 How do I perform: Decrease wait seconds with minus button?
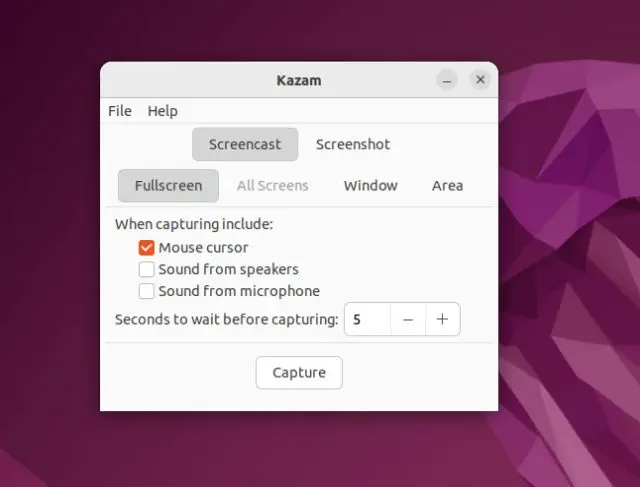pyautogui.click(x=408, y=319)
